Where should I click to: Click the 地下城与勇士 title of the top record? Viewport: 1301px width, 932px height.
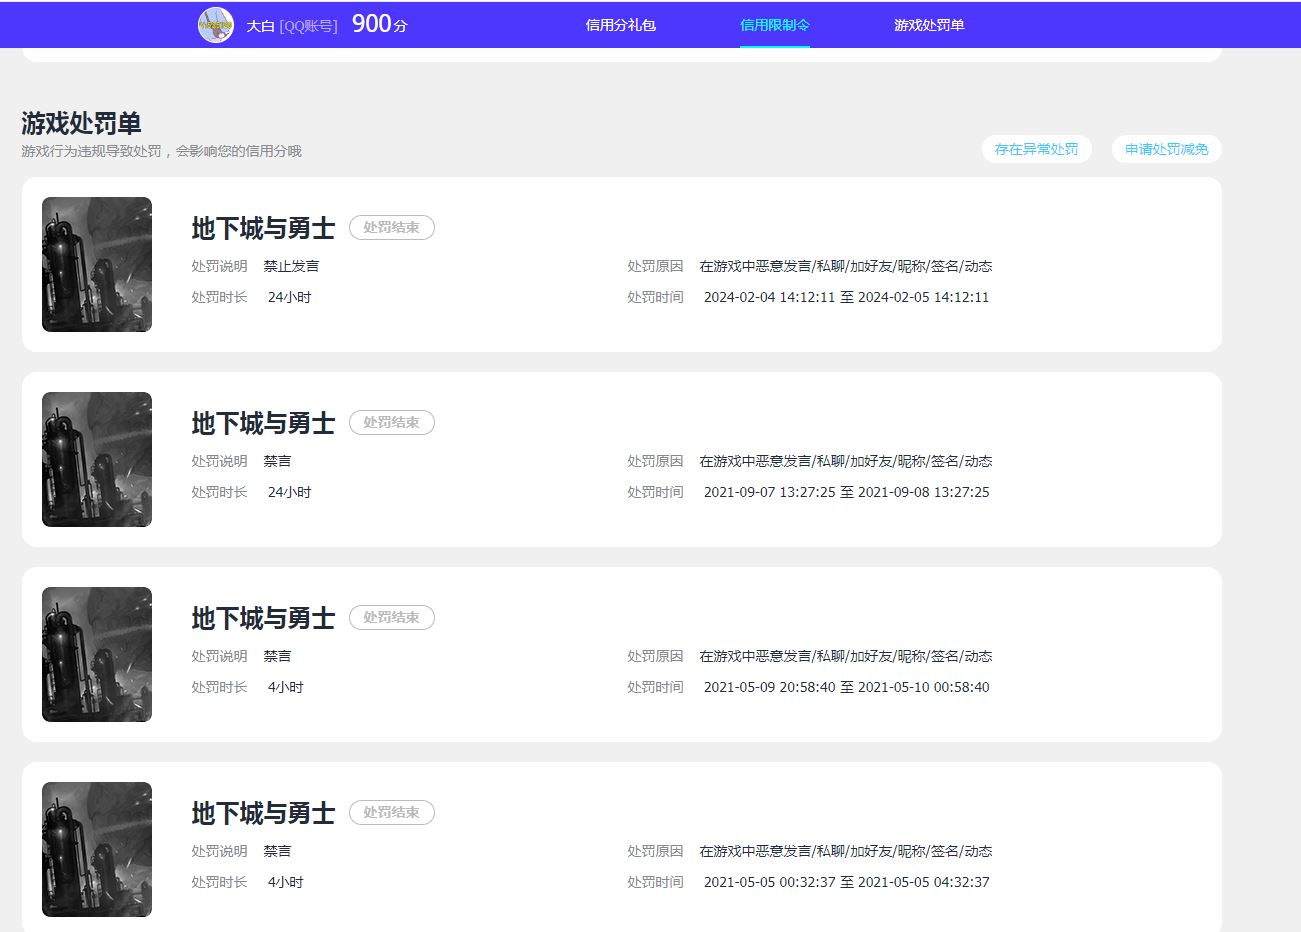(x=261, y=227)
